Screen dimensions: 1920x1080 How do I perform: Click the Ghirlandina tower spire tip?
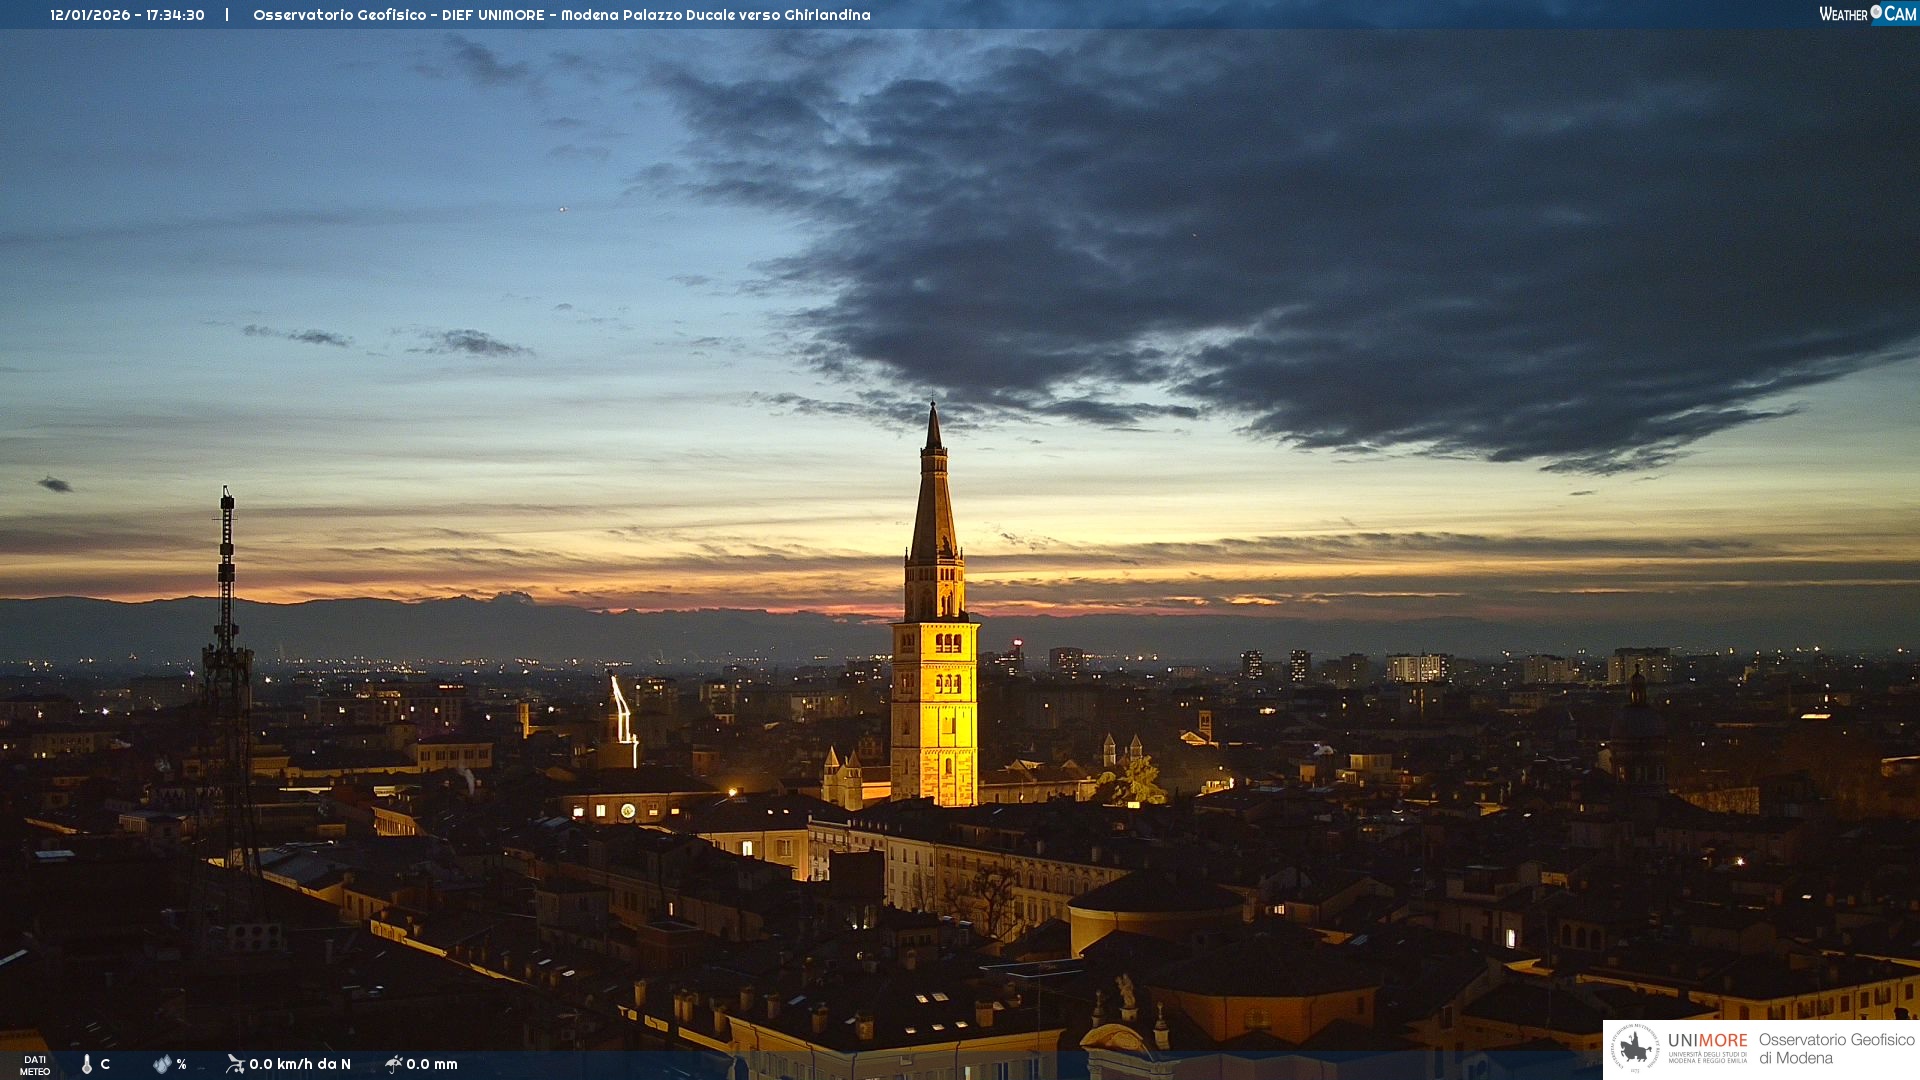tap(933, 406)
